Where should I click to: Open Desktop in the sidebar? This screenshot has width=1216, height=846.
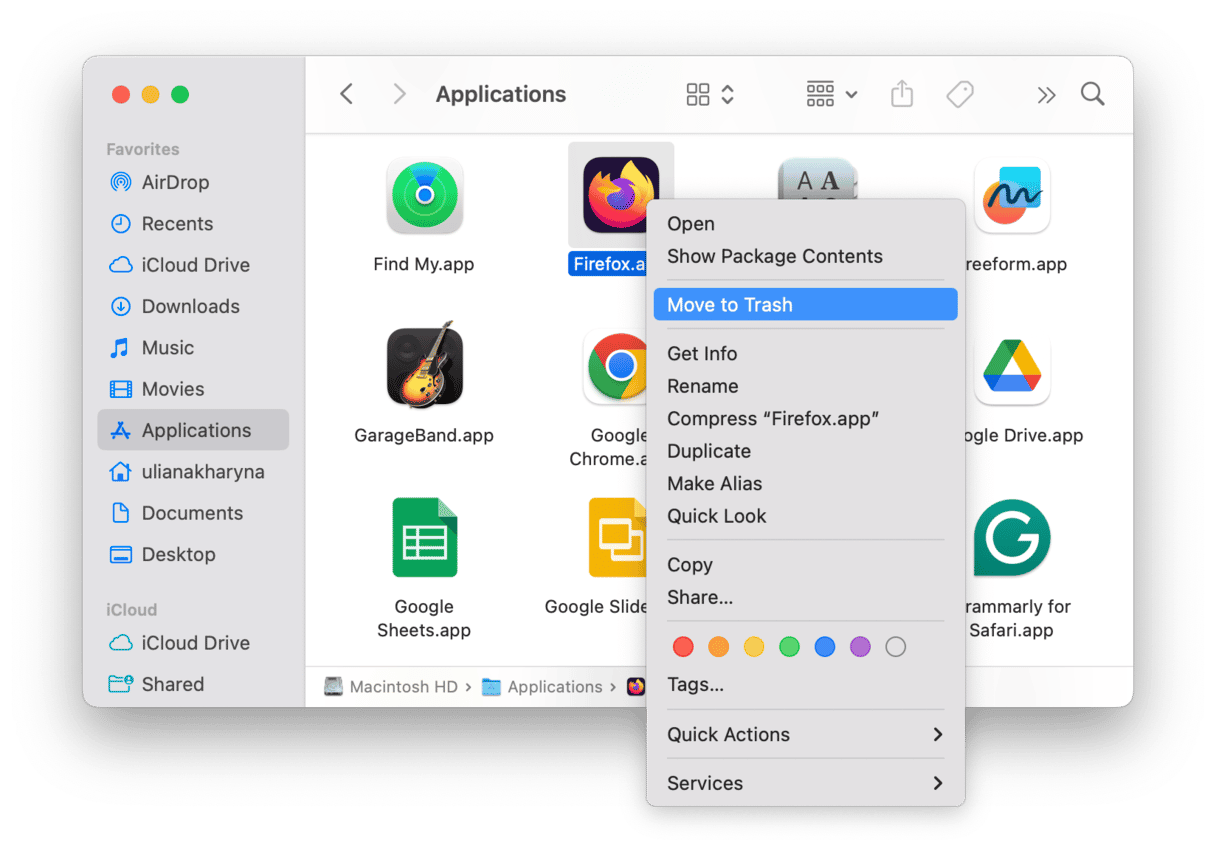click(193, 554)
